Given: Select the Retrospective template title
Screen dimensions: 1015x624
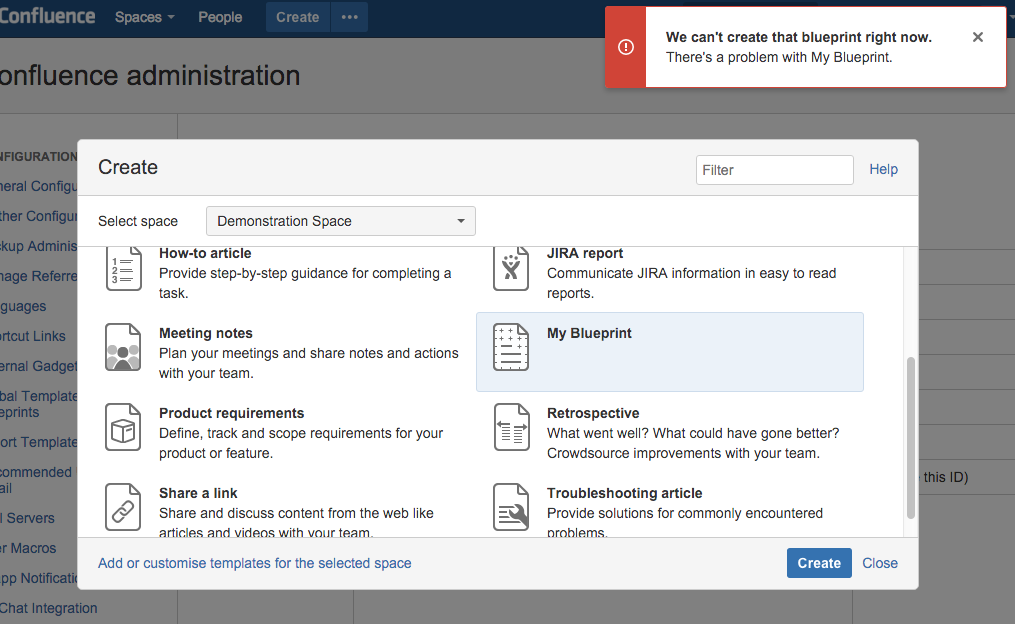Looking at the screenshot, I should click(x=593, y=413).
